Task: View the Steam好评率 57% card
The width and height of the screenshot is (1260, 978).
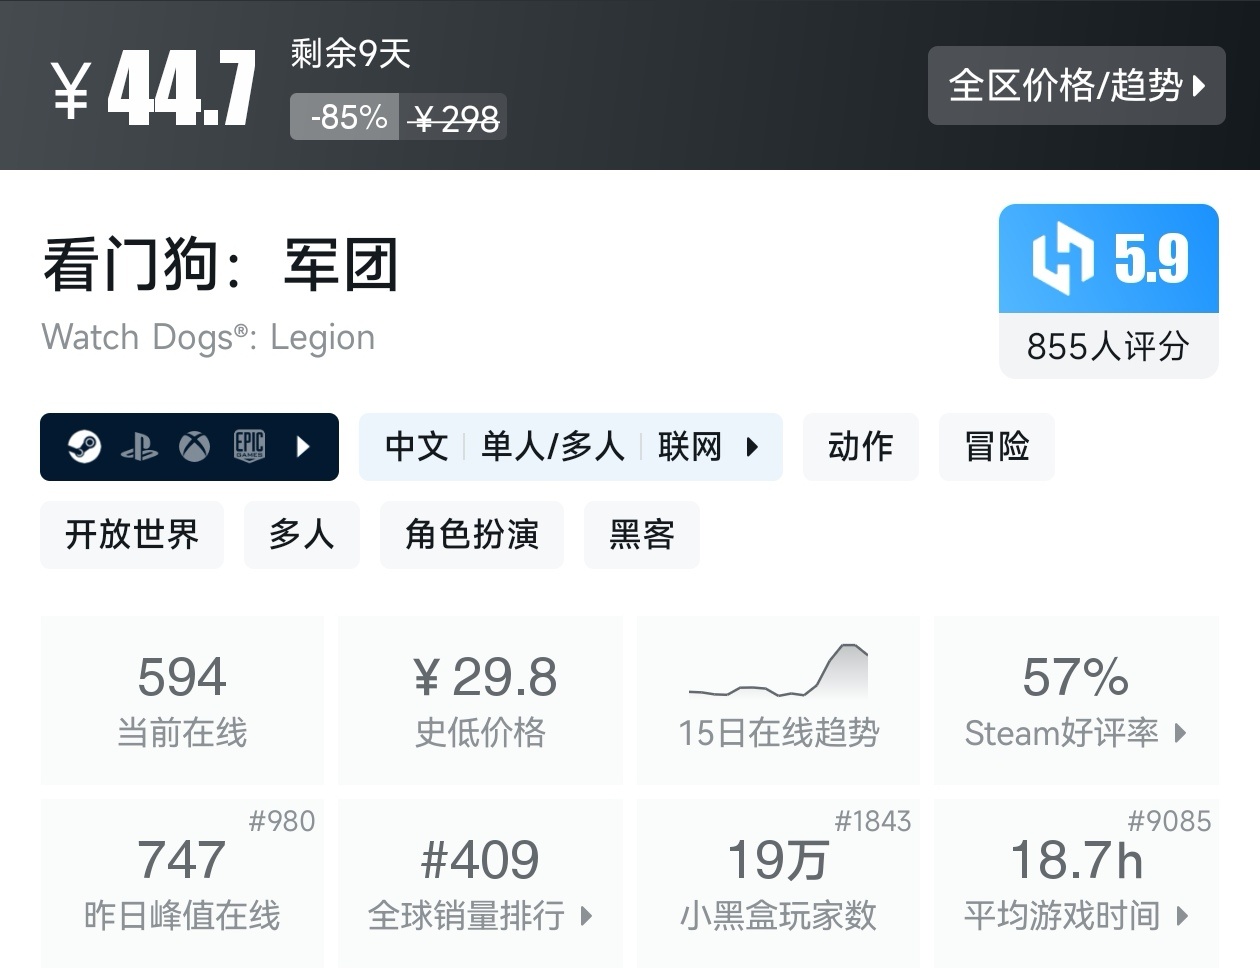Action: coord(1076,700)
